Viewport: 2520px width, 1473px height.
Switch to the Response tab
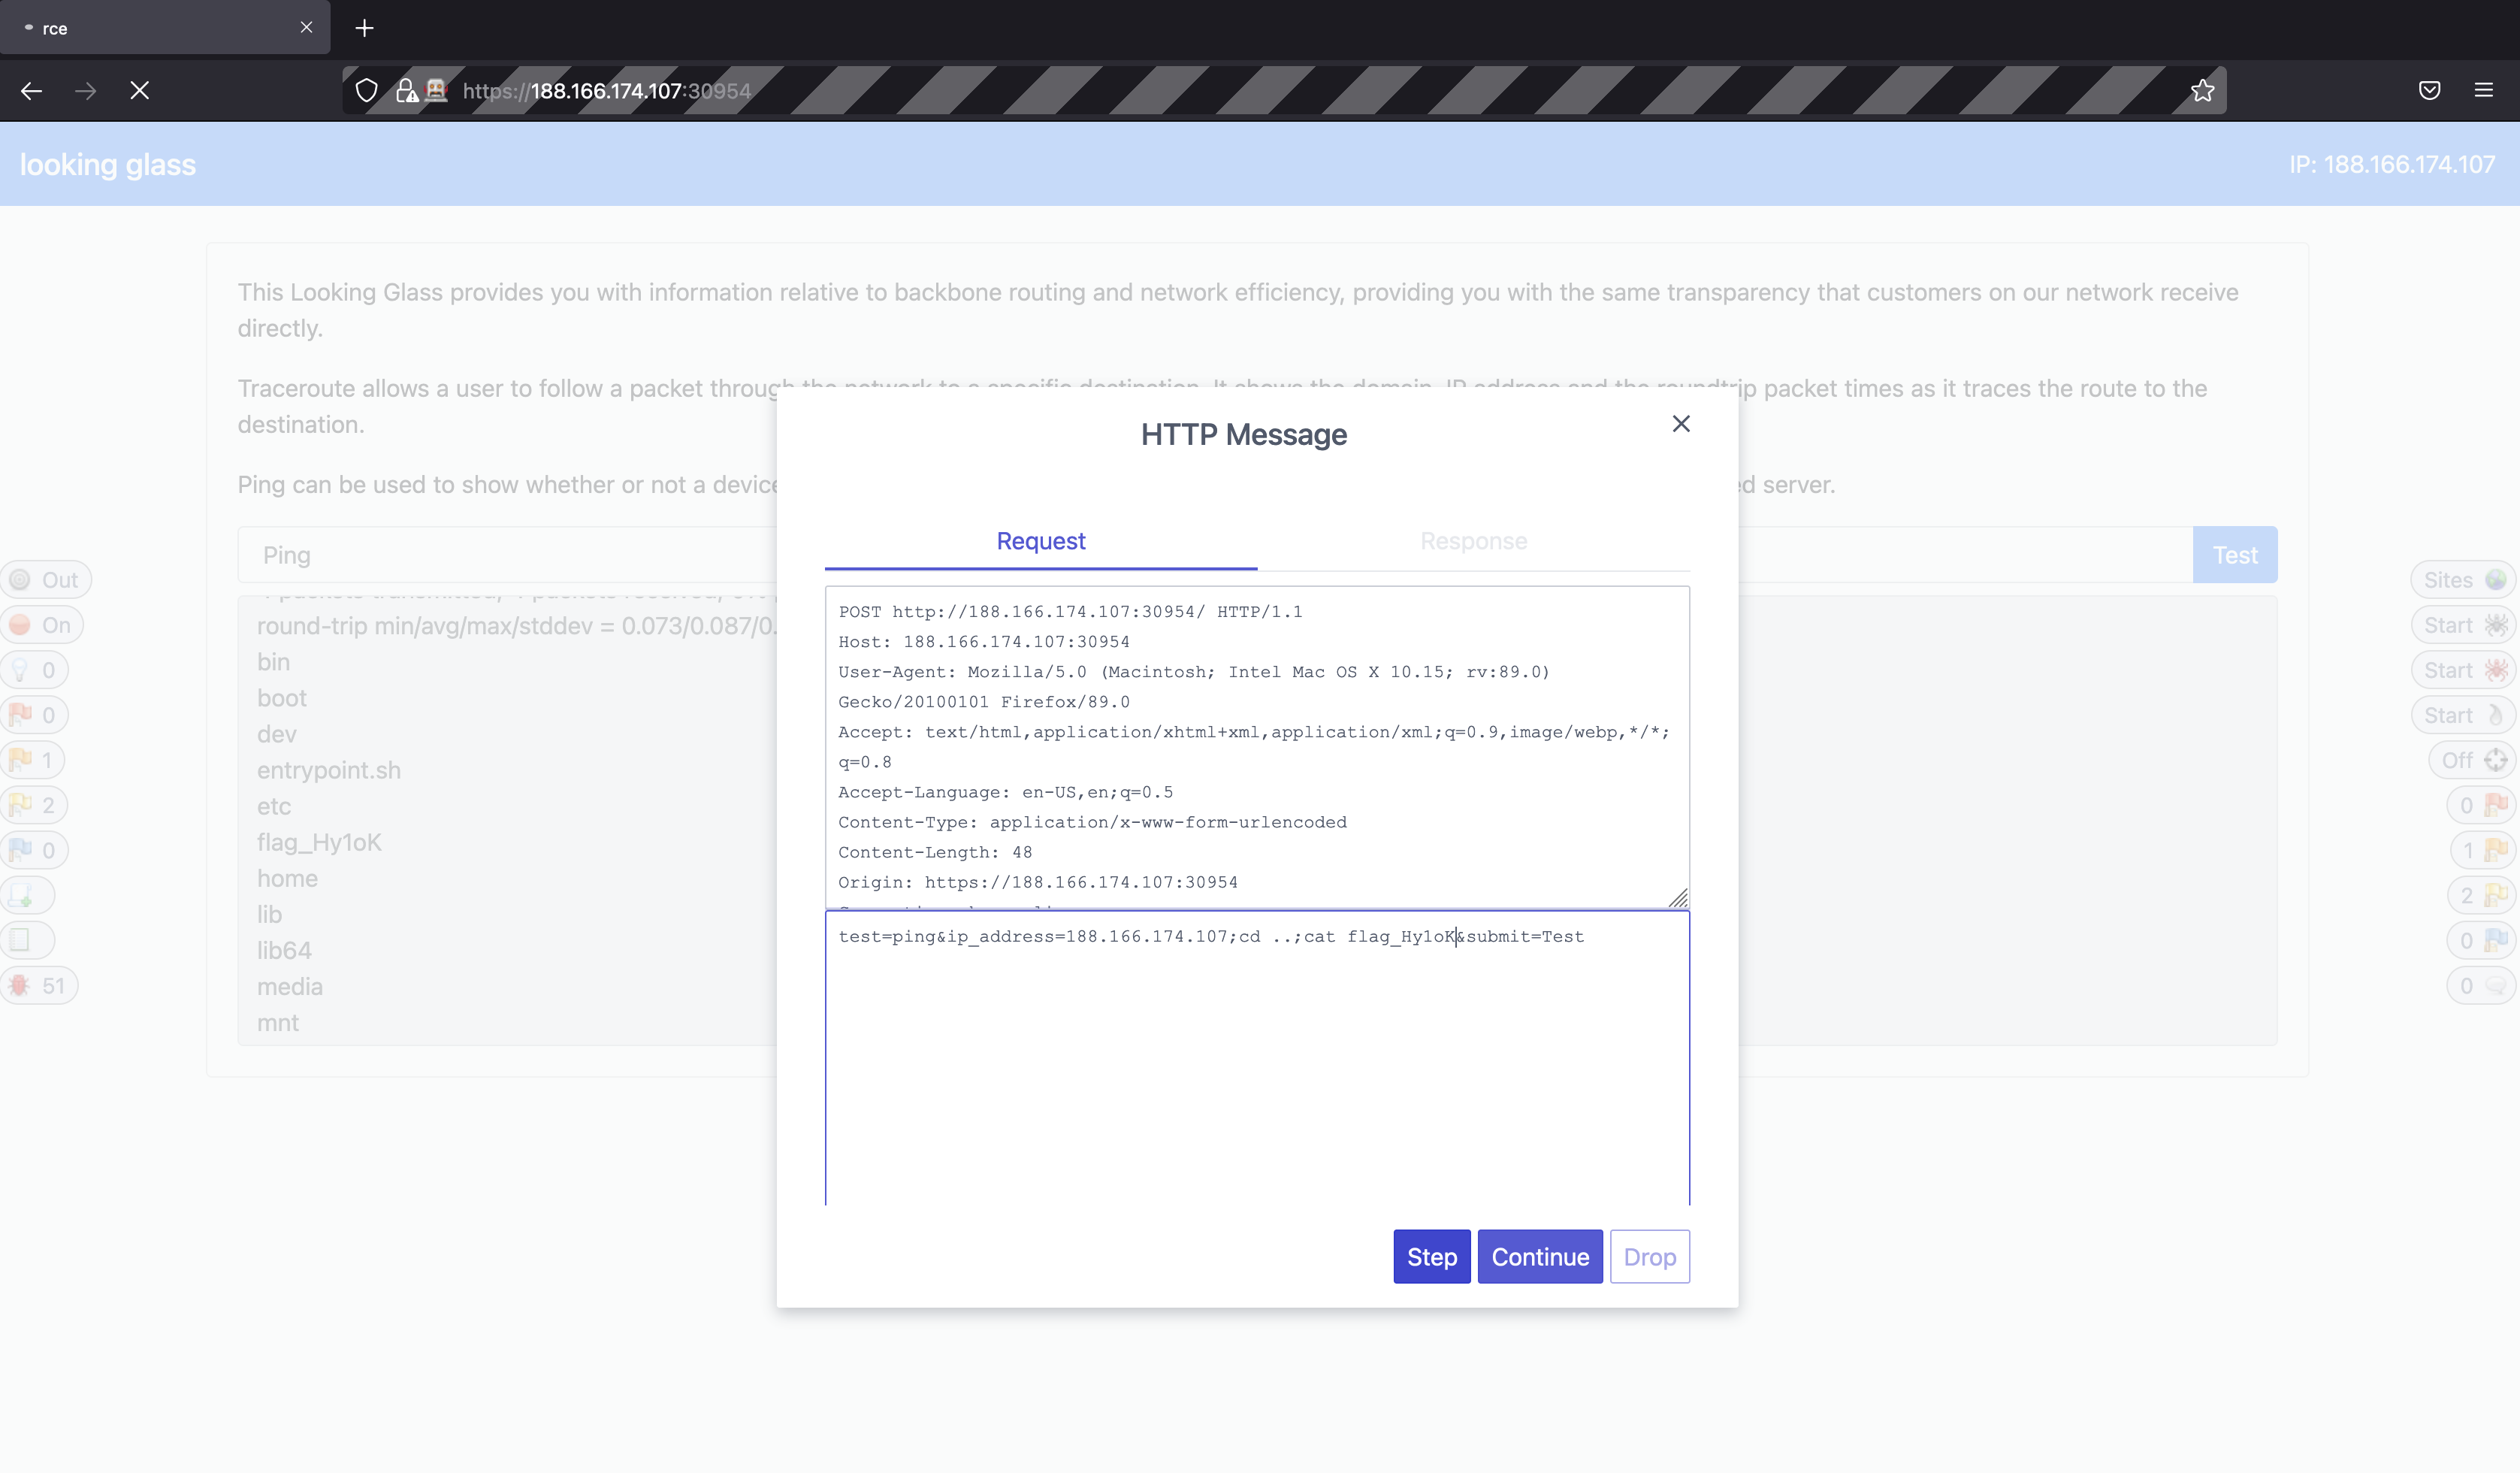point(1473,541)
